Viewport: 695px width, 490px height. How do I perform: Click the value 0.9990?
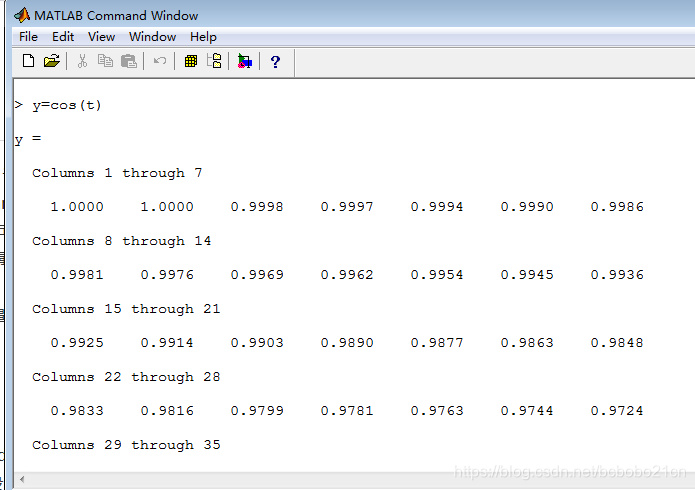pos(527,207)
